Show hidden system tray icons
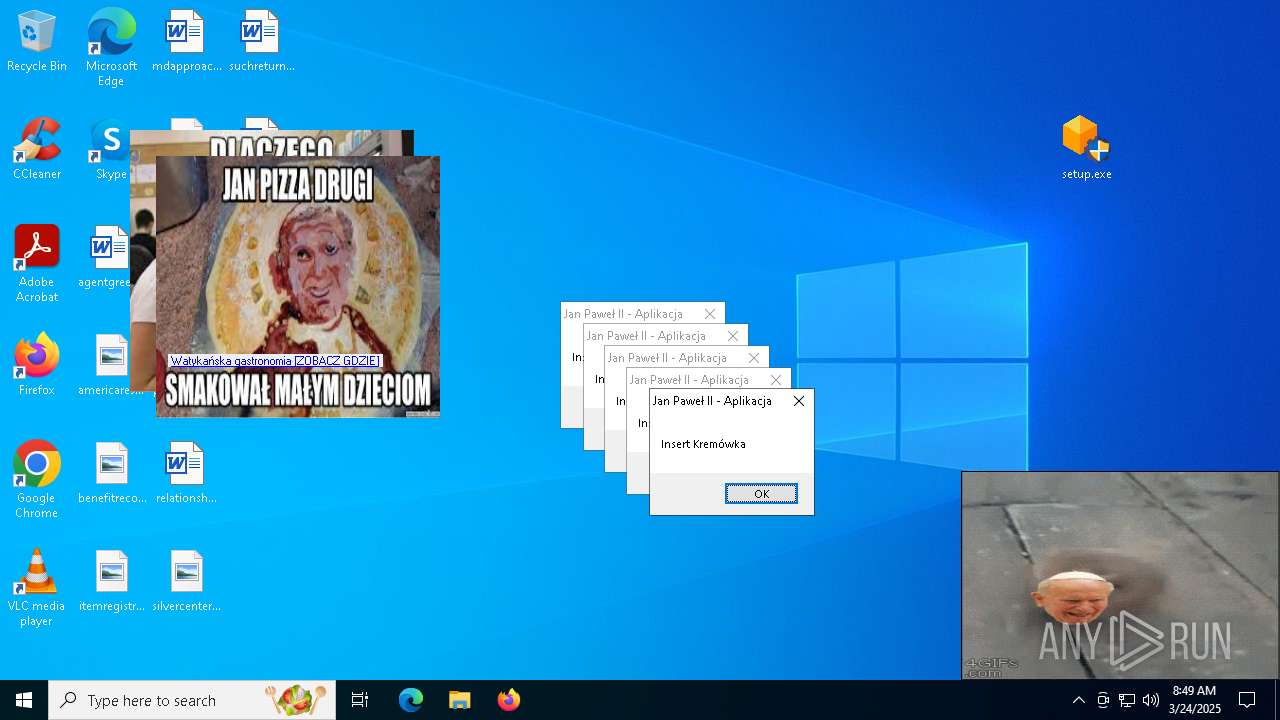 (1078, 700)
